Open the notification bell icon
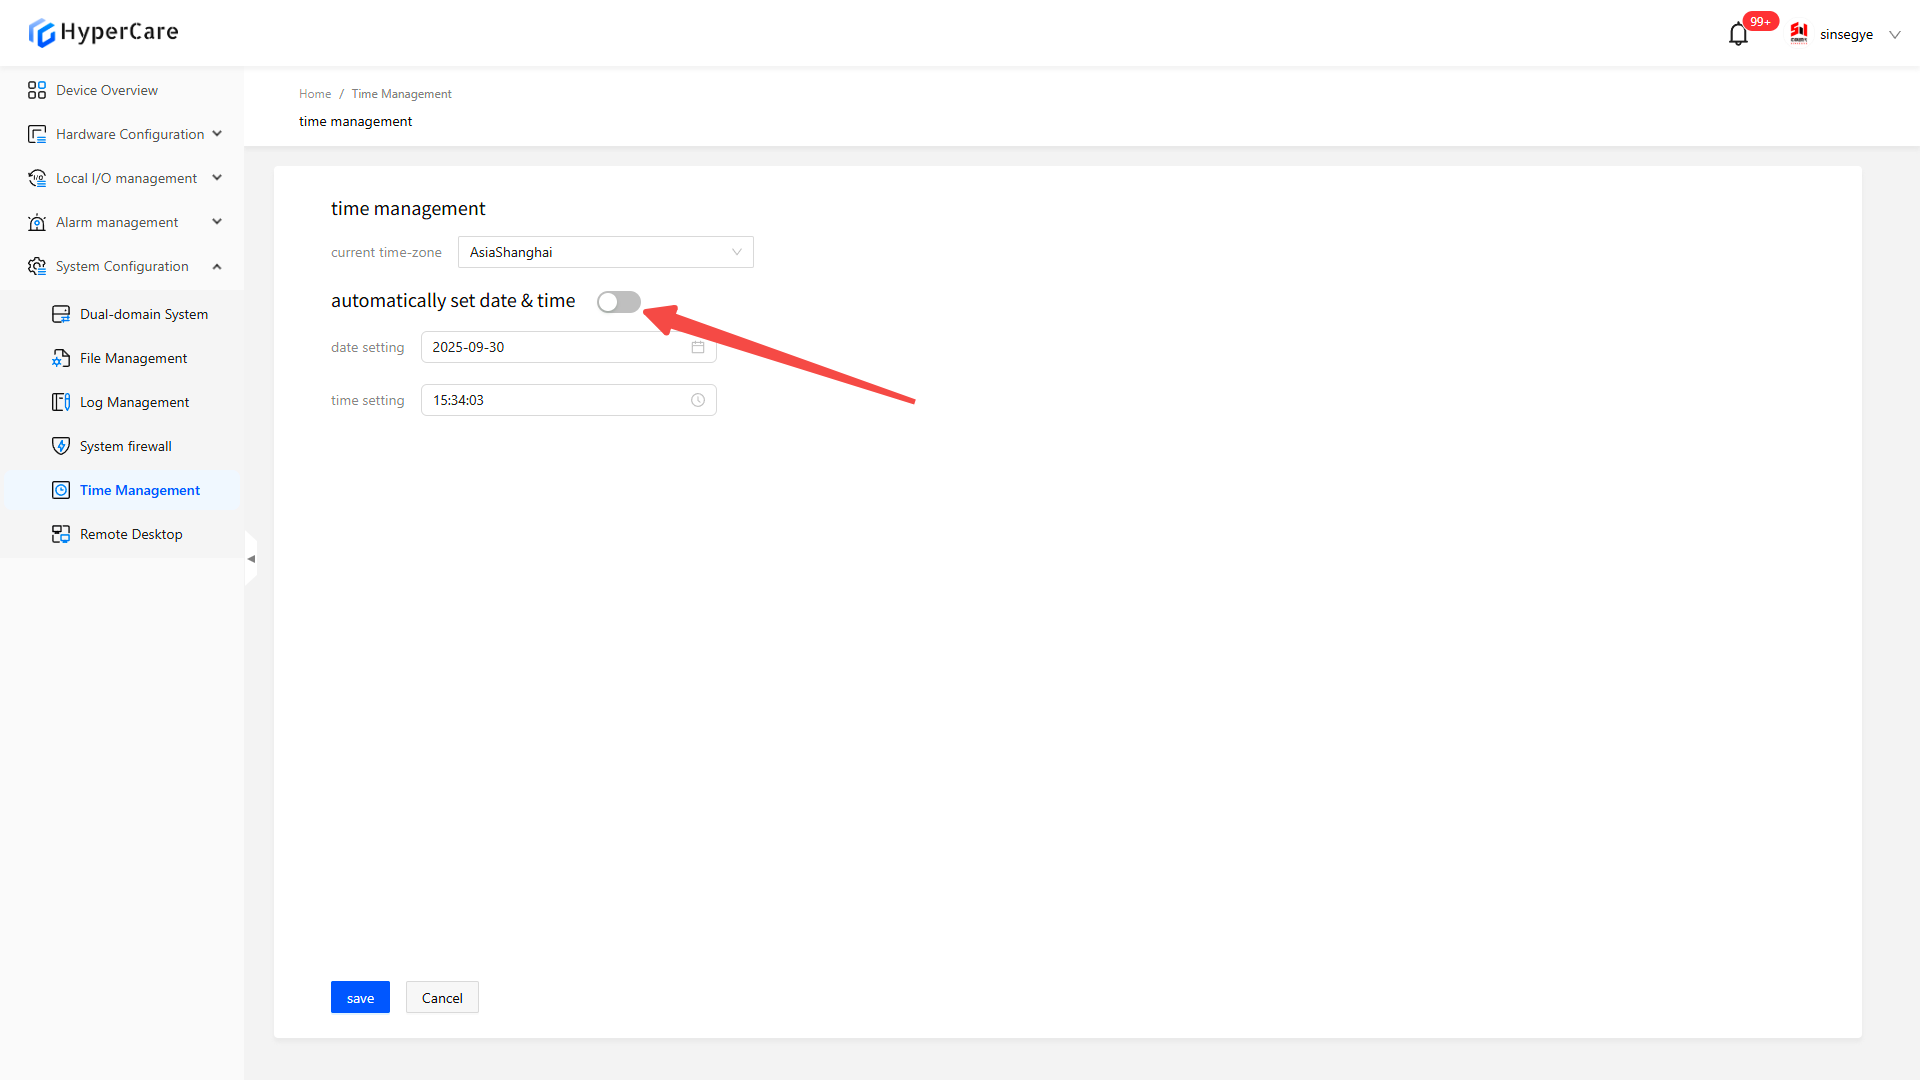Image resolution: width=1920 pixels, height=1080 pixels. click(1738, 35)
